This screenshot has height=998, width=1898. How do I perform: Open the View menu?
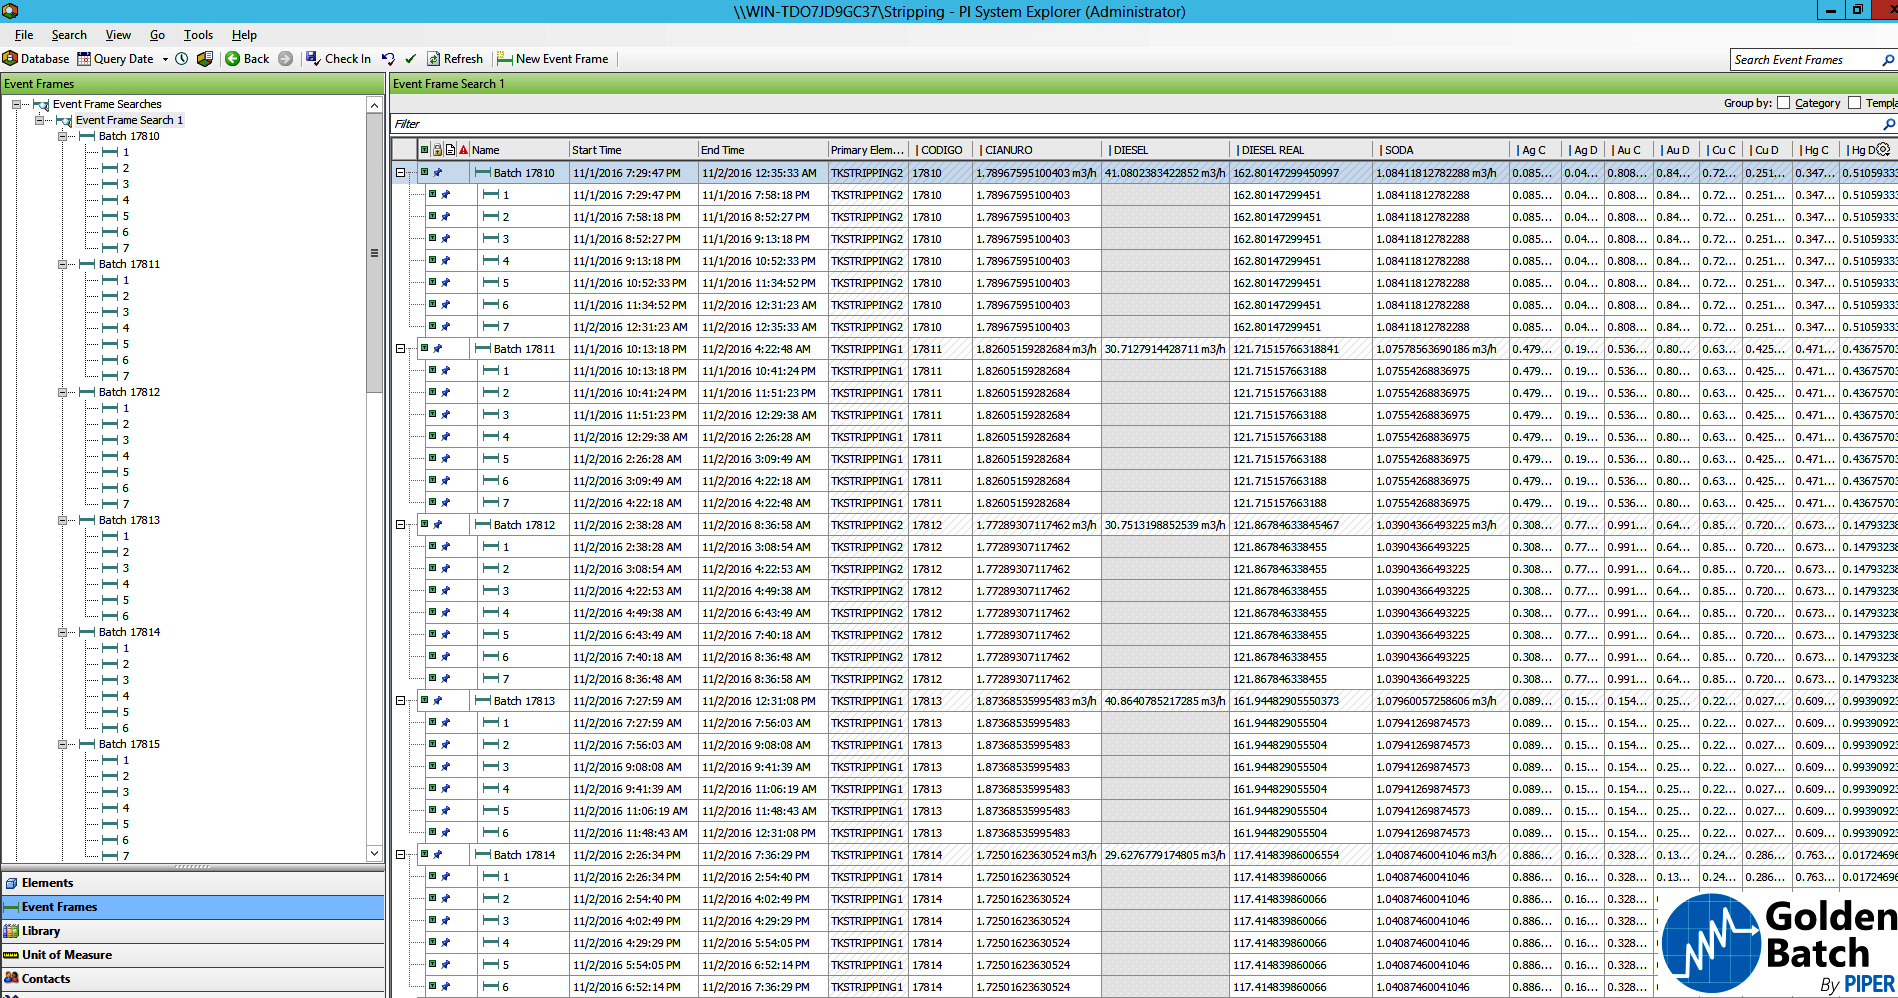[x=118, y=35]
